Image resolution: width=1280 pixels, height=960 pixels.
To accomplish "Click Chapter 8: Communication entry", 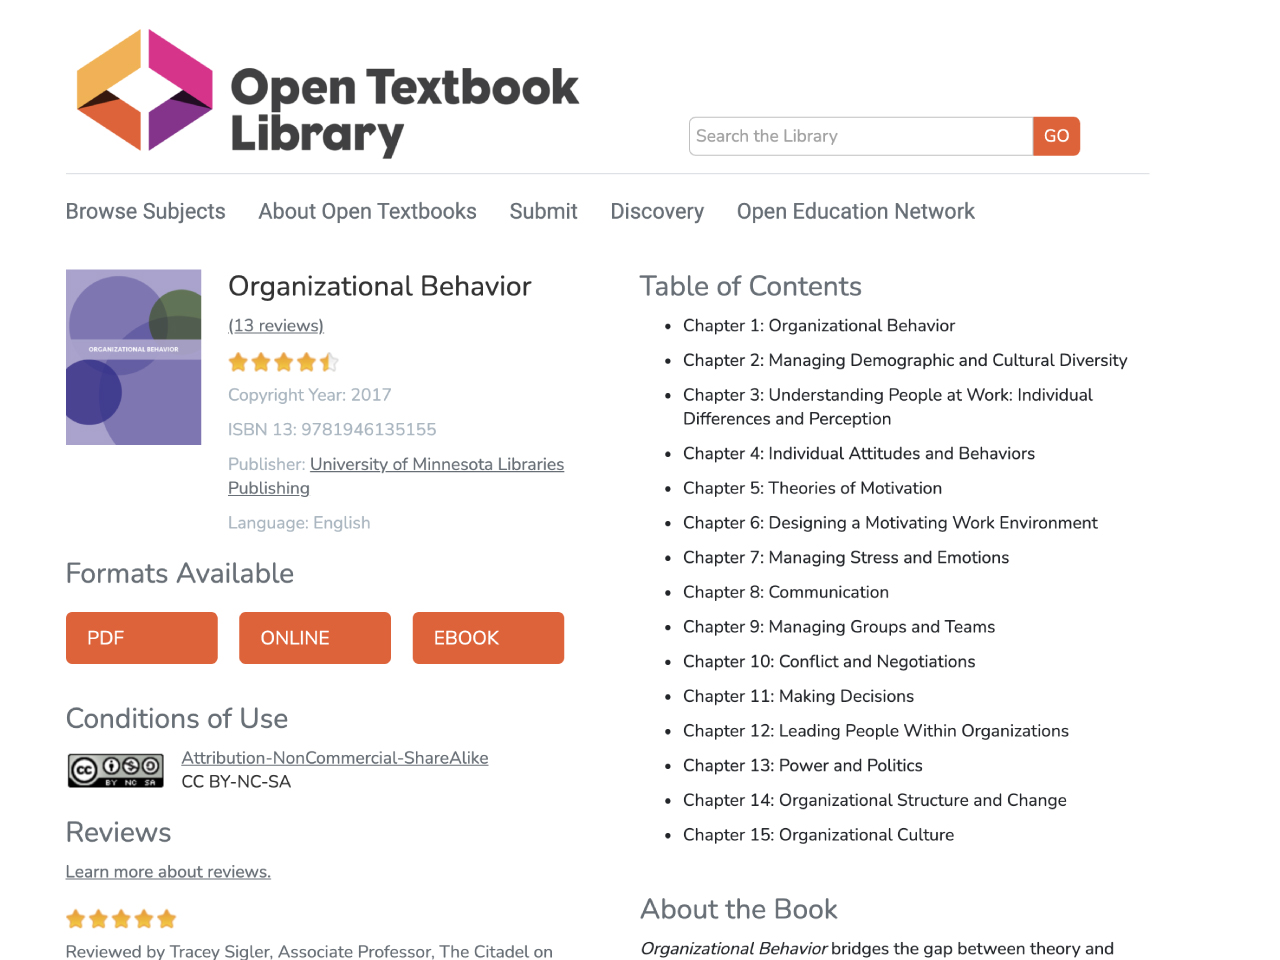I will [786, 592].
